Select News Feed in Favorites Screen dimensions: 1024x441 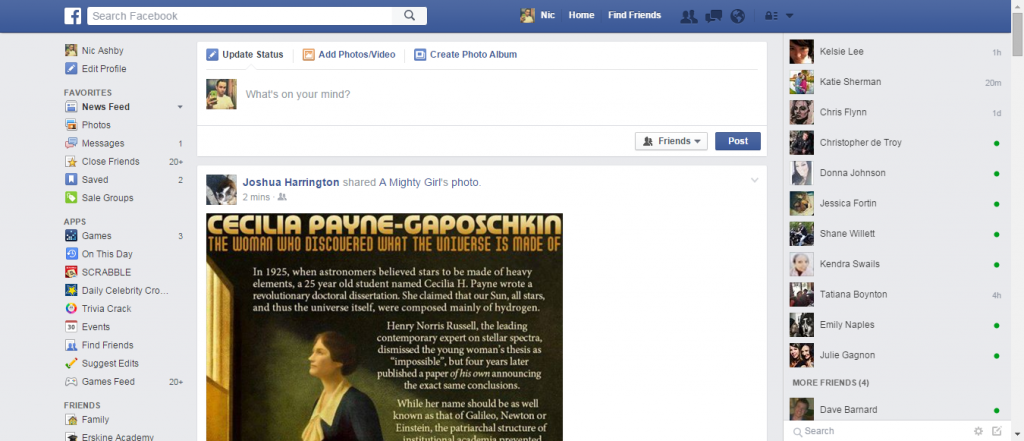point(106,106)
